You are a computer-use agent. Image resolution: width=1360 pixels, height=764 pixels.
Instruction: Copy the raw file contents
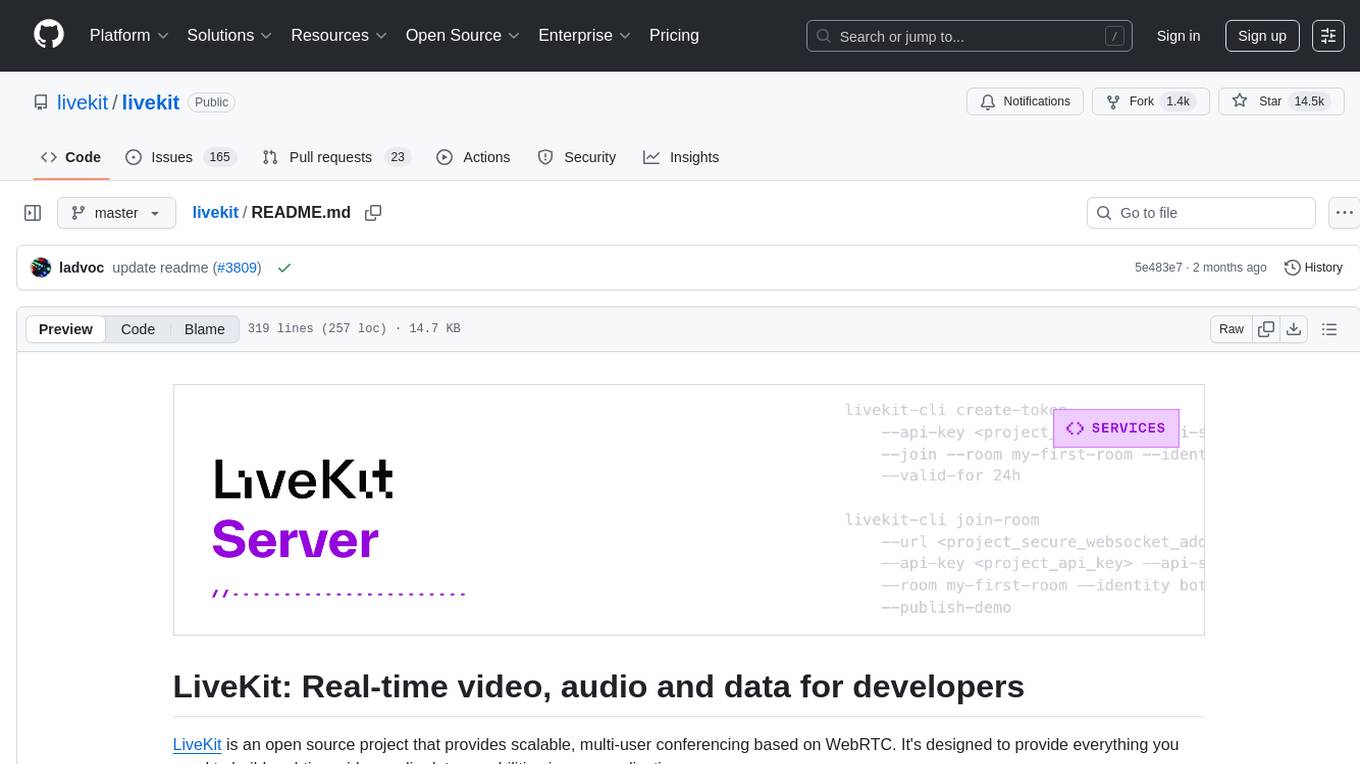1266,329
